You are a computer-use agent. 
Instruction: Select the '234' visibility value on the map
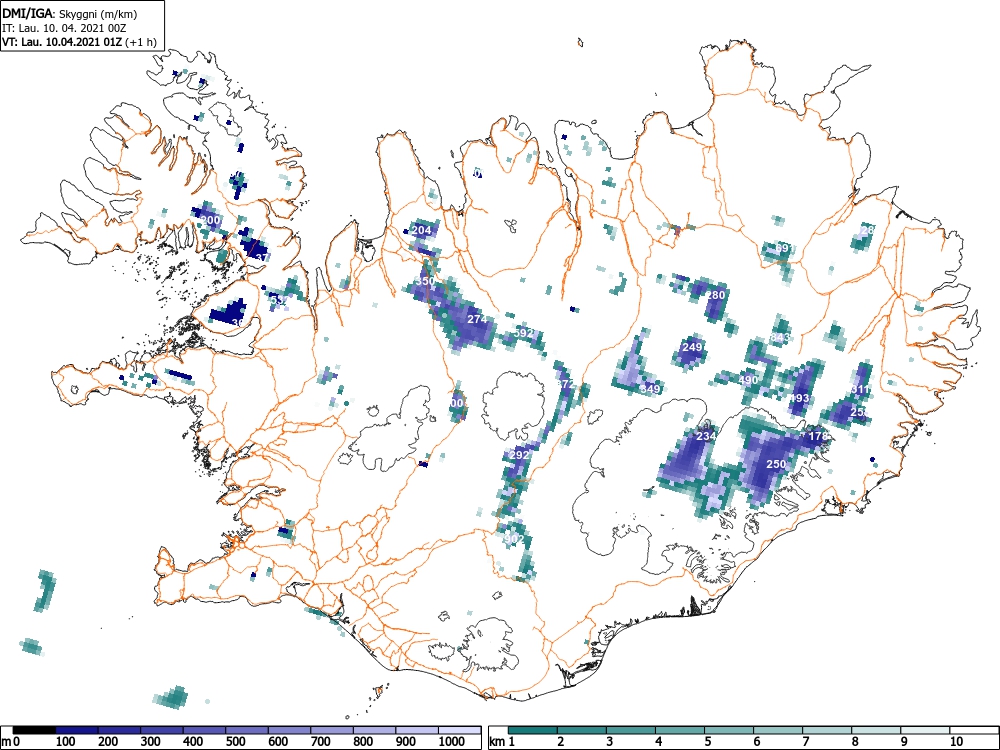pyautogui.click(x=706, y=436)
